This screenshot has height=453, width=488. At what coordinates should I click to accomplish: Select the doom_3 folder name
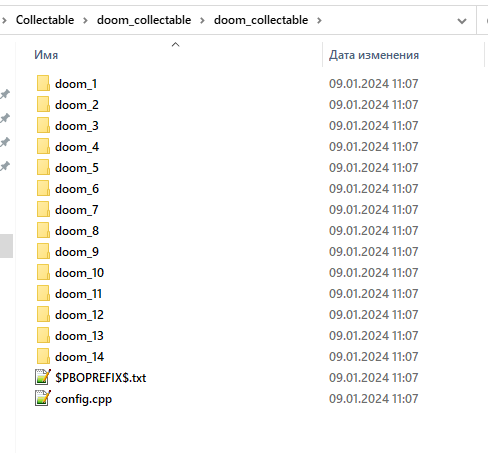pos(77,126)
